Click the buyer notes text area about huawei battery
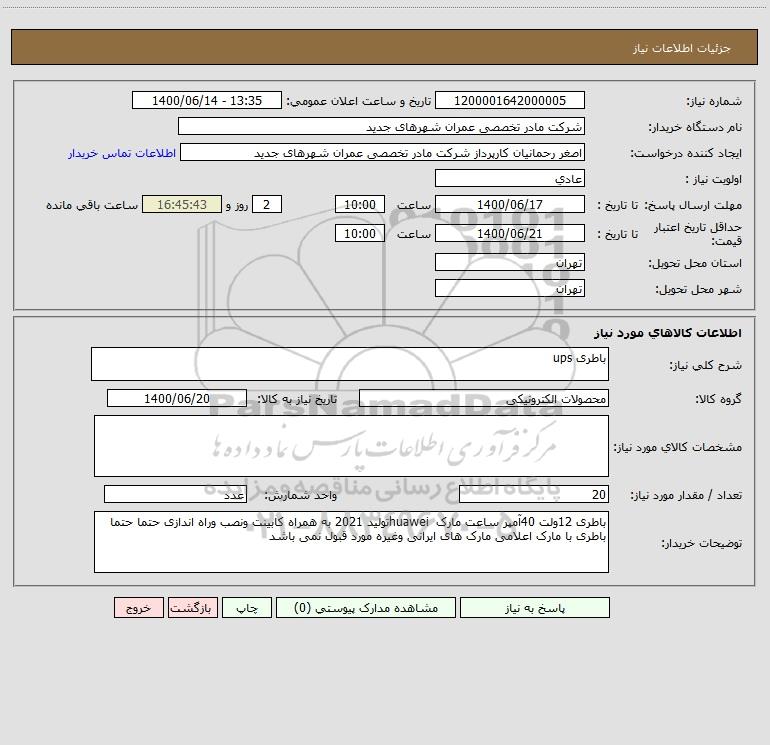Viewport: 770px width, 745px height. [351, 542]
